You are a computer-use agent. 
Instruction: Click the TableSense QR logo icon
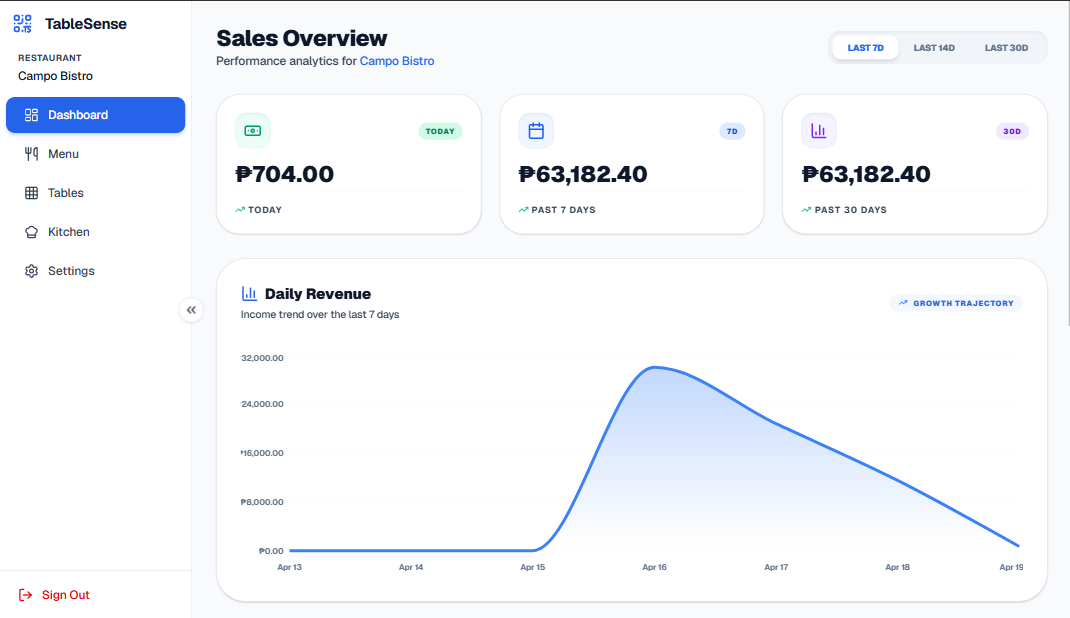click(23, 24)
